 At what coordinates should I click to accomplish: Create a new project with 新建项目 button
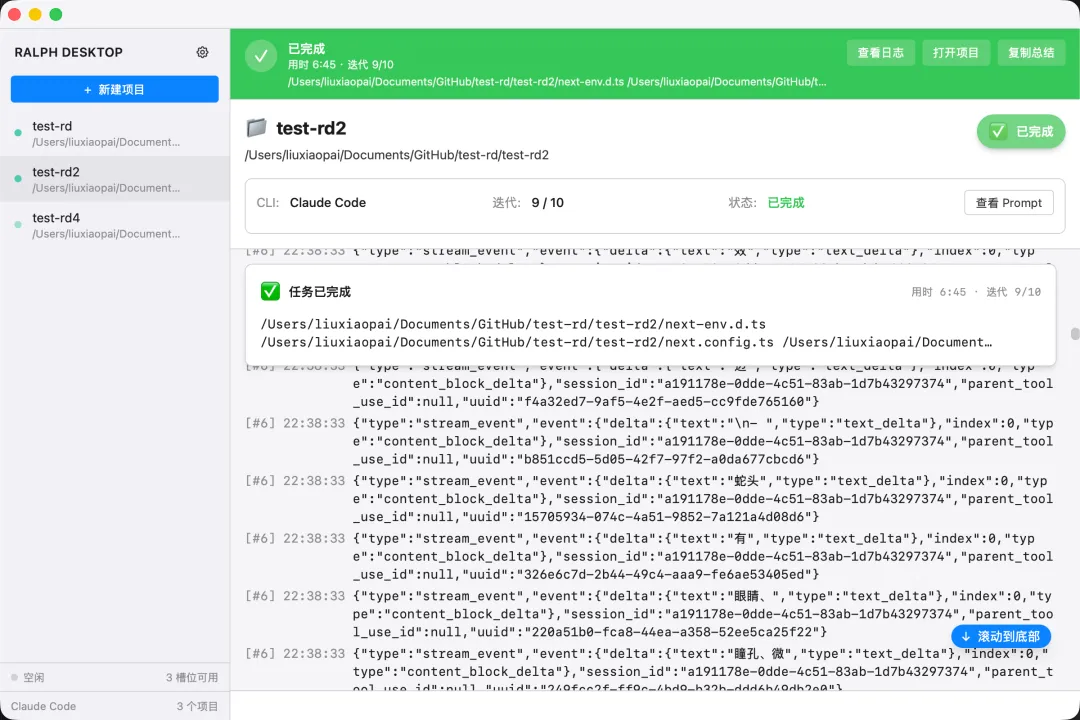(114, 89)
